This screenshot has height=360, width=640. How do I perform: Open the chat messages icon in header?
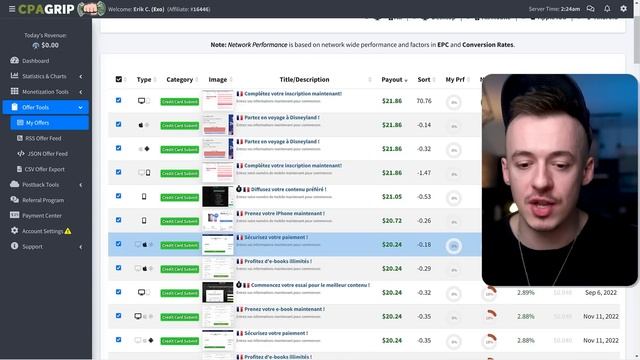[x=590, y=9]
